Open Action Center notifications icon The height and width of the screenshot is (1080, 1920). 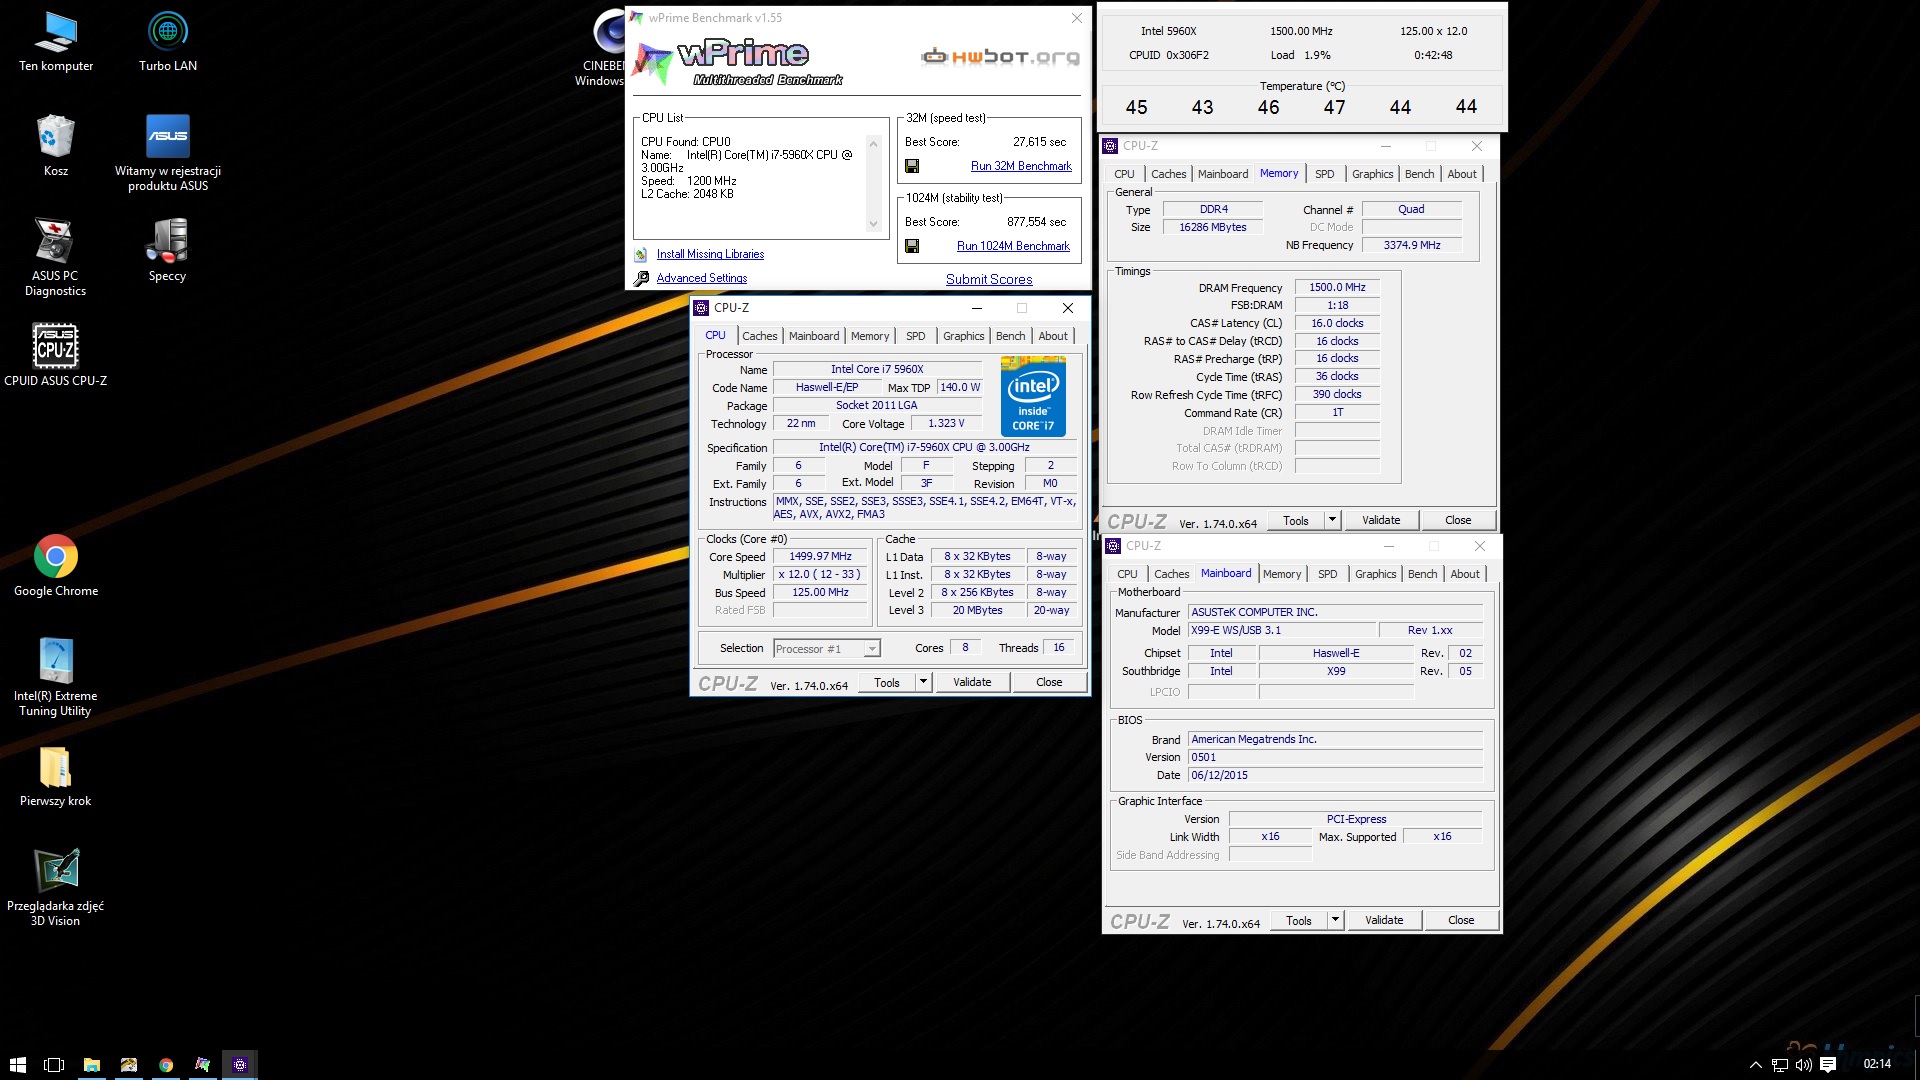[x=1829, y=1065]
